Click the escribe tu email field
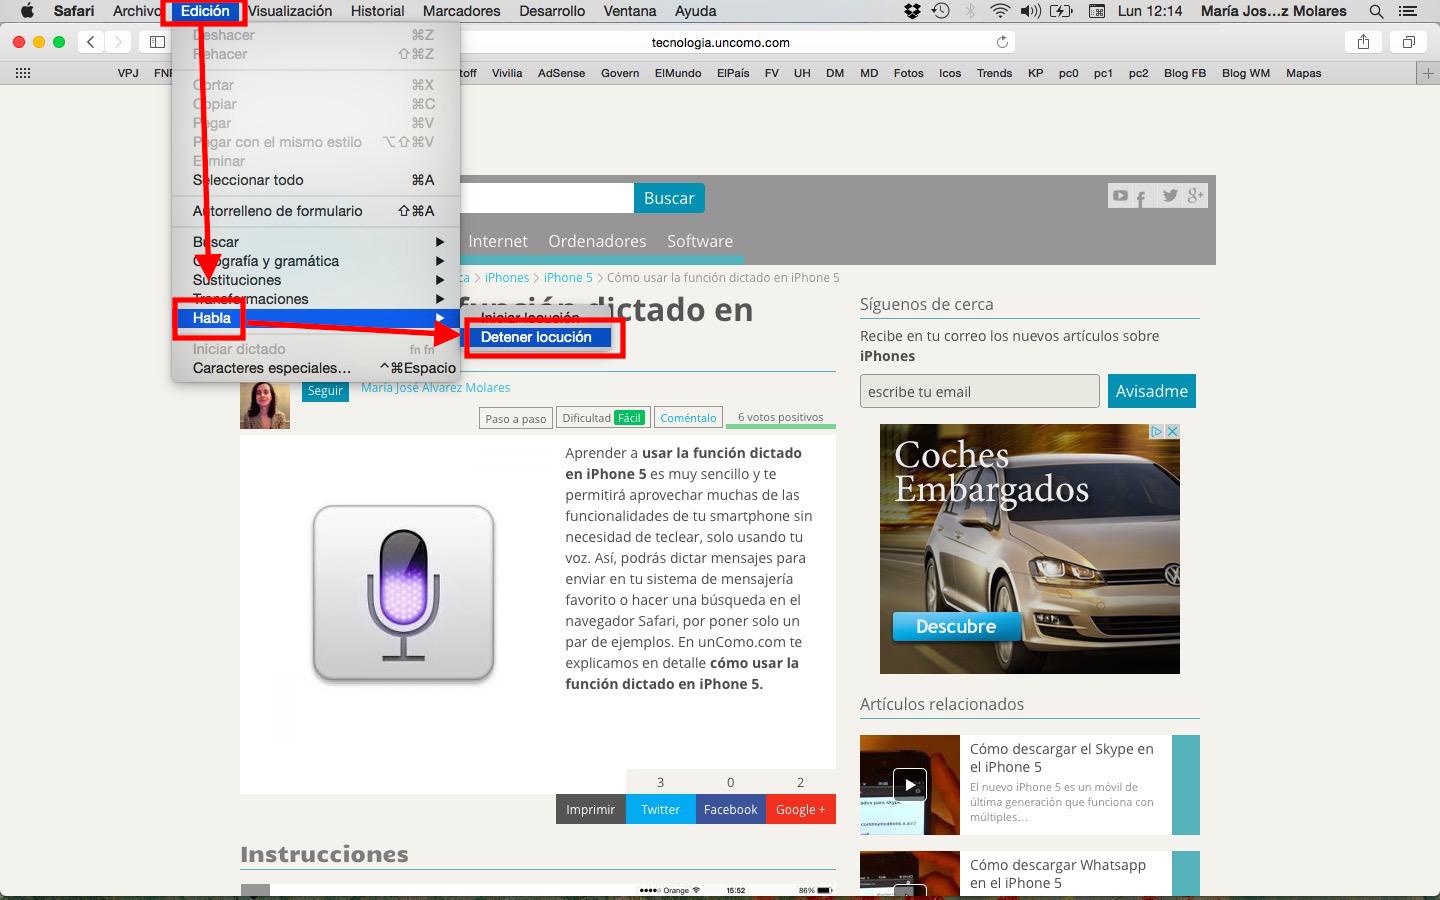Viewport: 1440px width, 900px height. (x=979, y=391)
